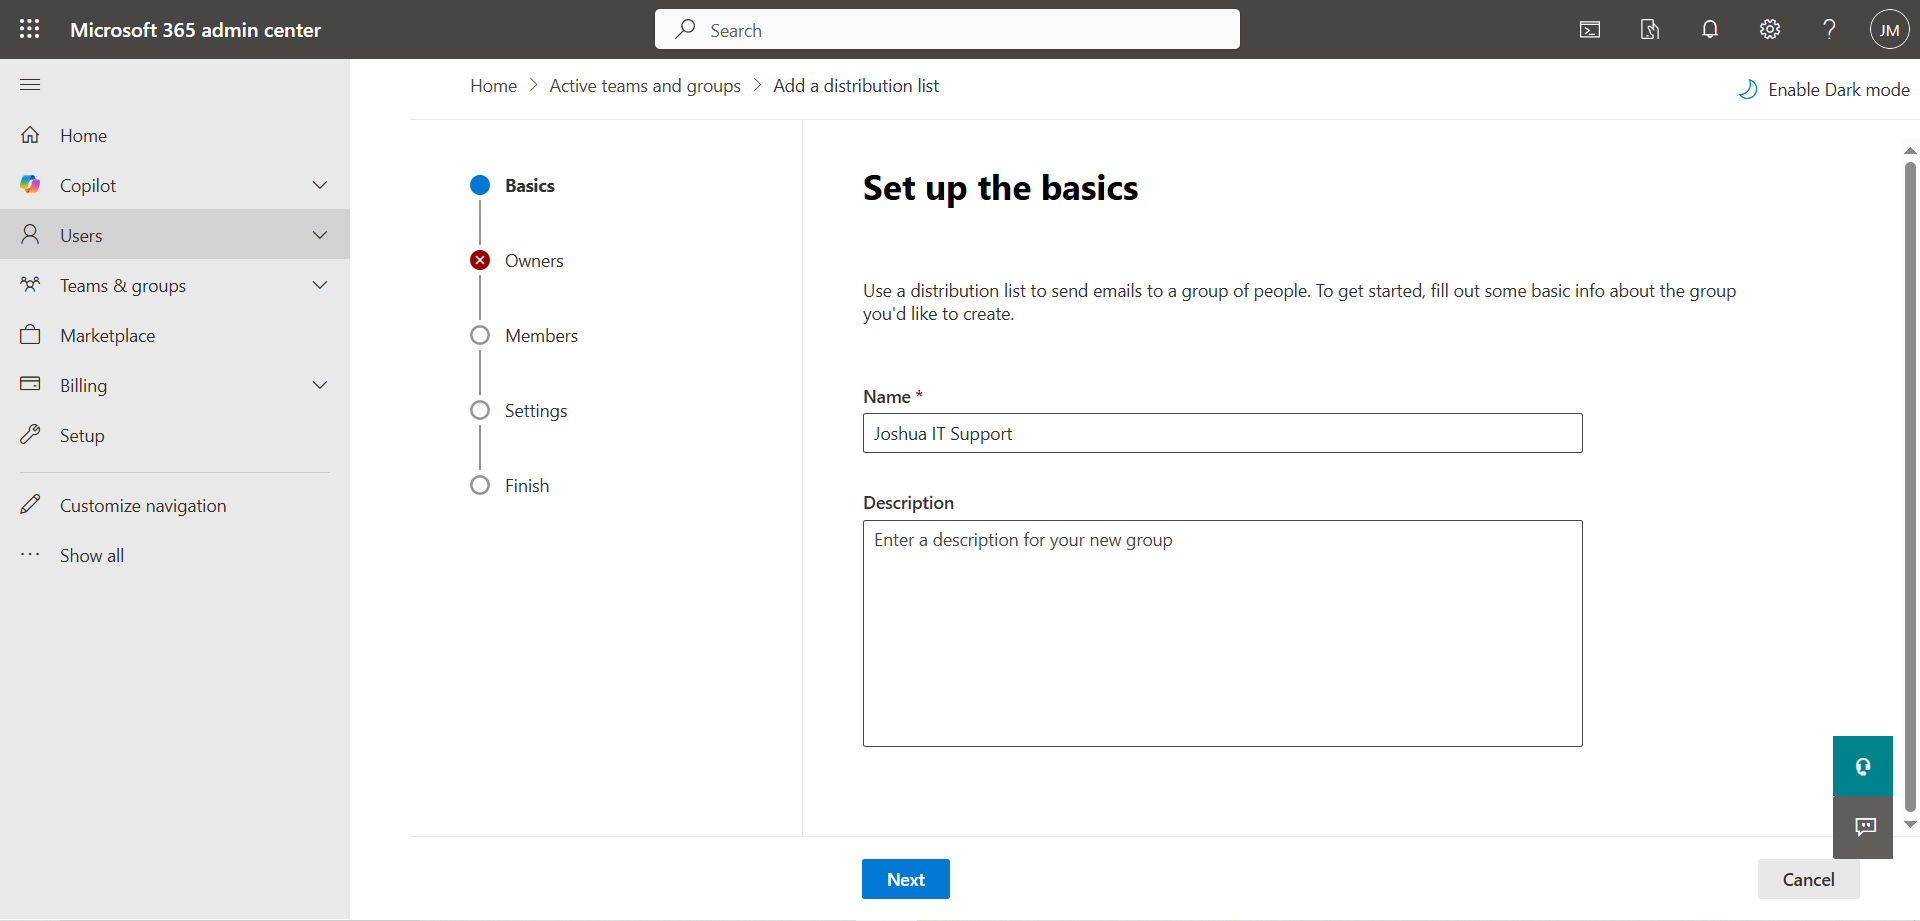
Task: Click the Name input field
Action: (x=1222, y=433)
